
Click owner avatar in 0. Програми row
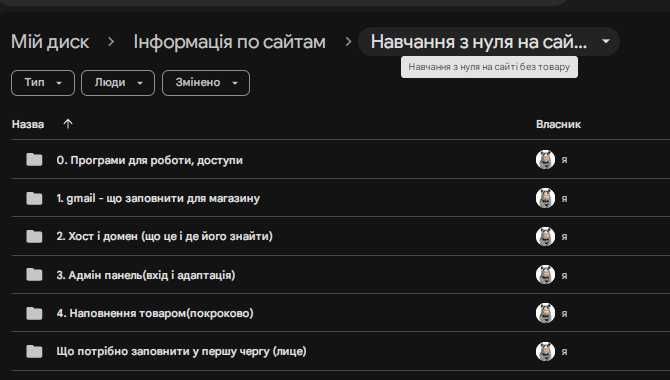tap(545, 160)
